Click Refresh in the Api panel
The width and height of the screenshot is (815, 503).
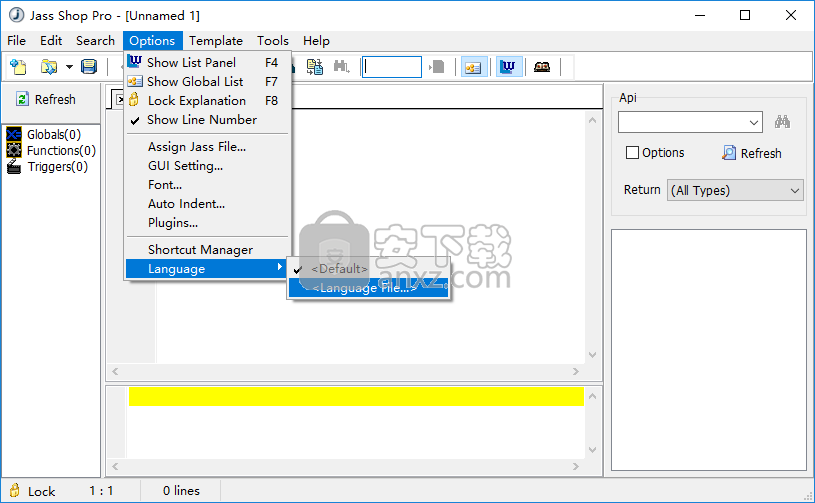[x=752, y=153]
